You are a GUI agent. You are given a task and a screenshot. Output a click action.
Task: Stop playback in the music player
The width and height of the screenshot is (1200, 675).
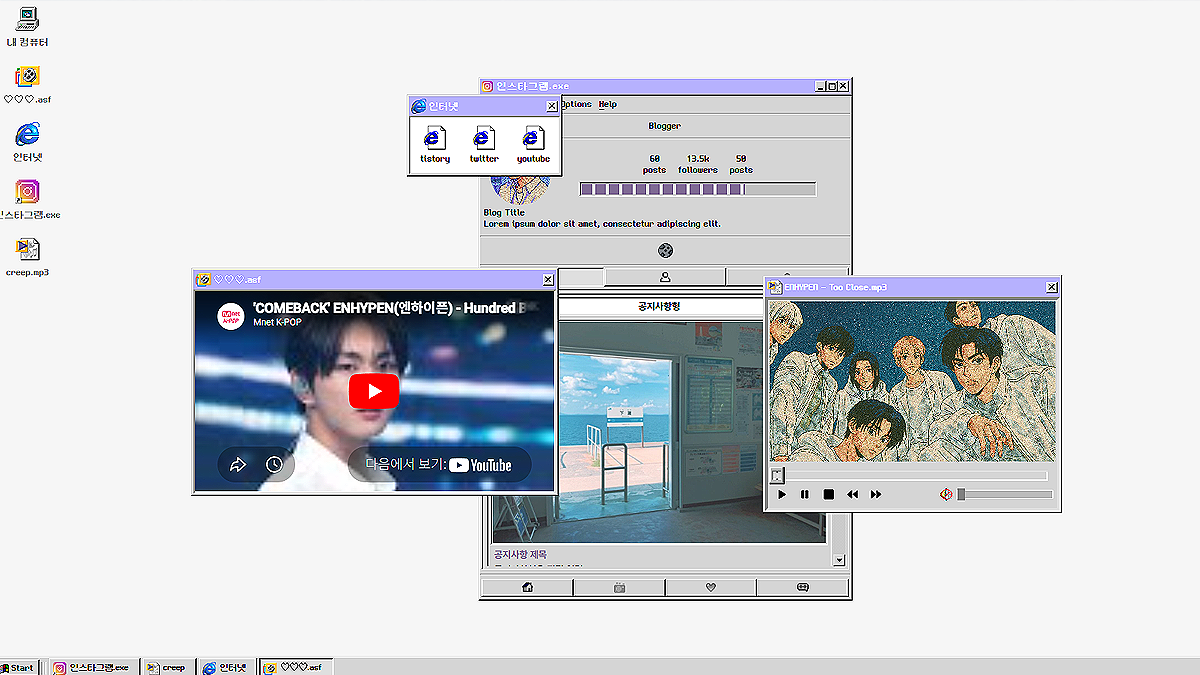click(x=828, y=494)
